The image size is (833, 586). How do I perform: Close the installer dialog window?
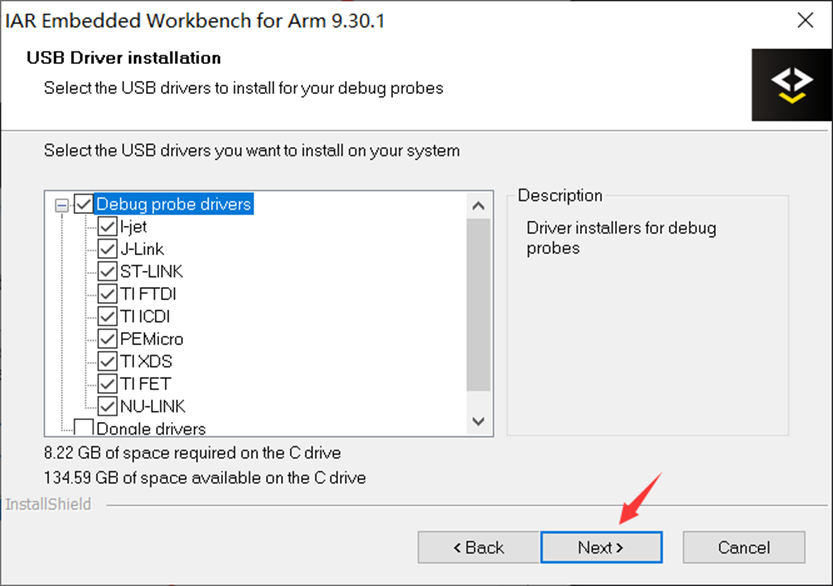click(x=804, y=20)
